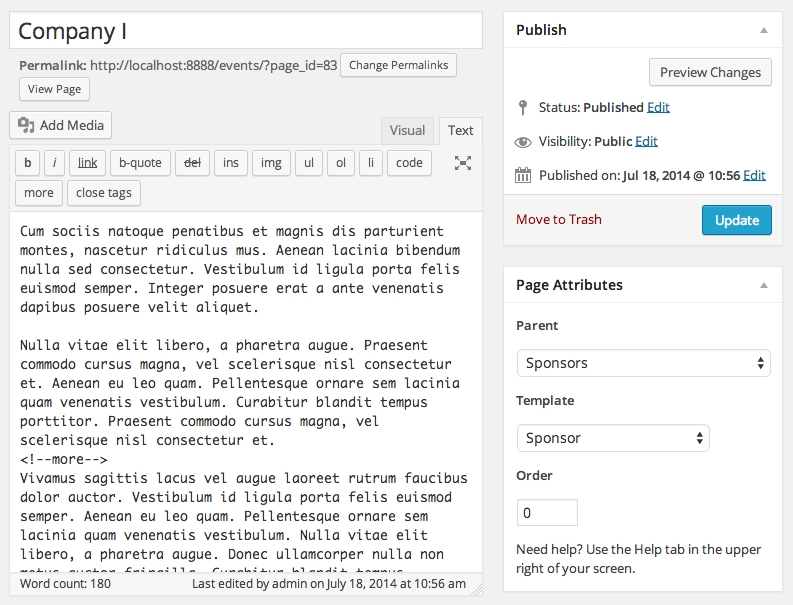Insert list item with li button
The height and width of the screenshot is (605, 793).
(371, 163)
